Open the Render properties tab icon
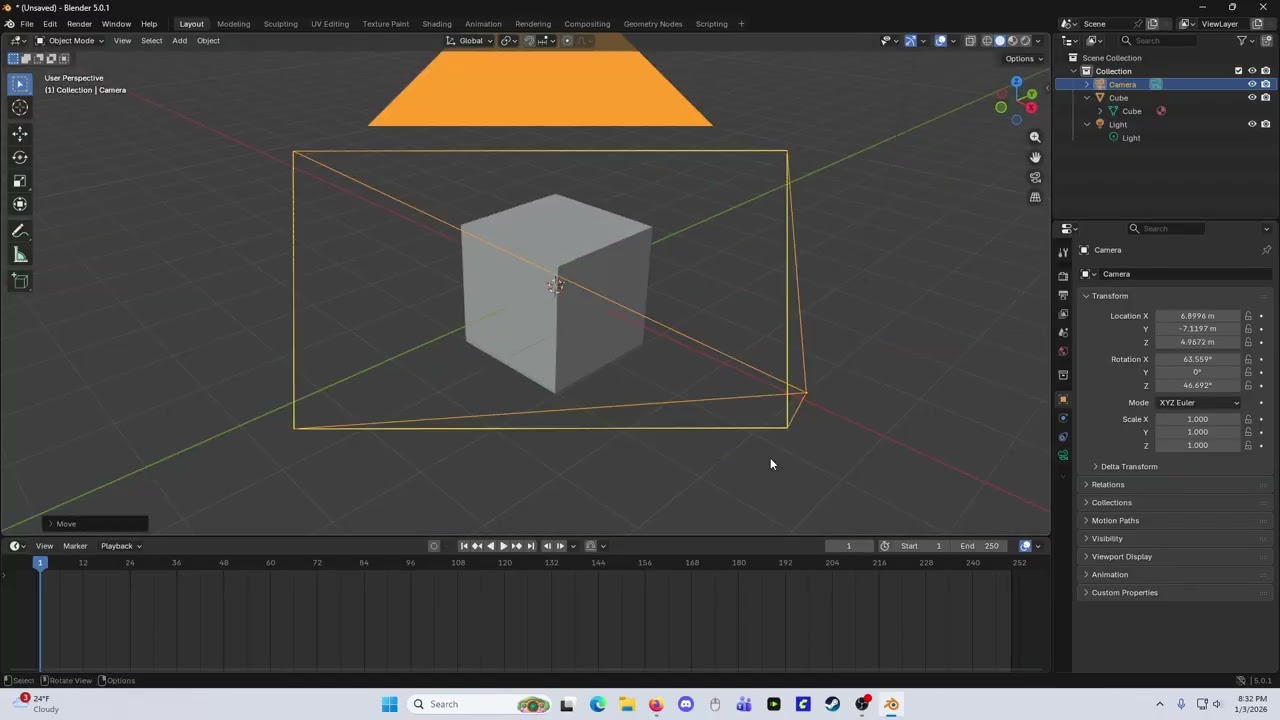Image resolution: width=1280 pixels, height=720 pixels. [x=1063, y=276]
